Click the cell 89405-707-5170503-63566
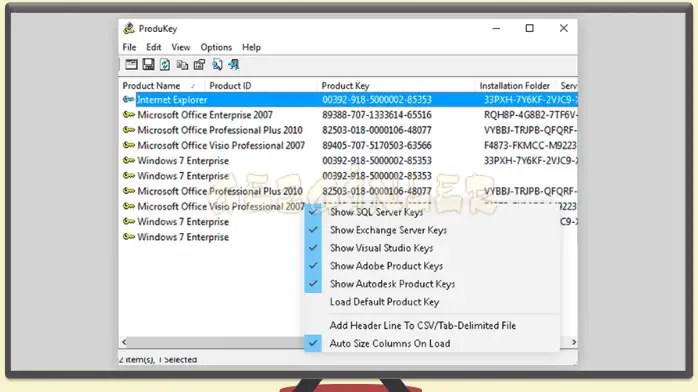Image resolution: width=698 pixels, height=392 pixels. click(x=377, y=145)
